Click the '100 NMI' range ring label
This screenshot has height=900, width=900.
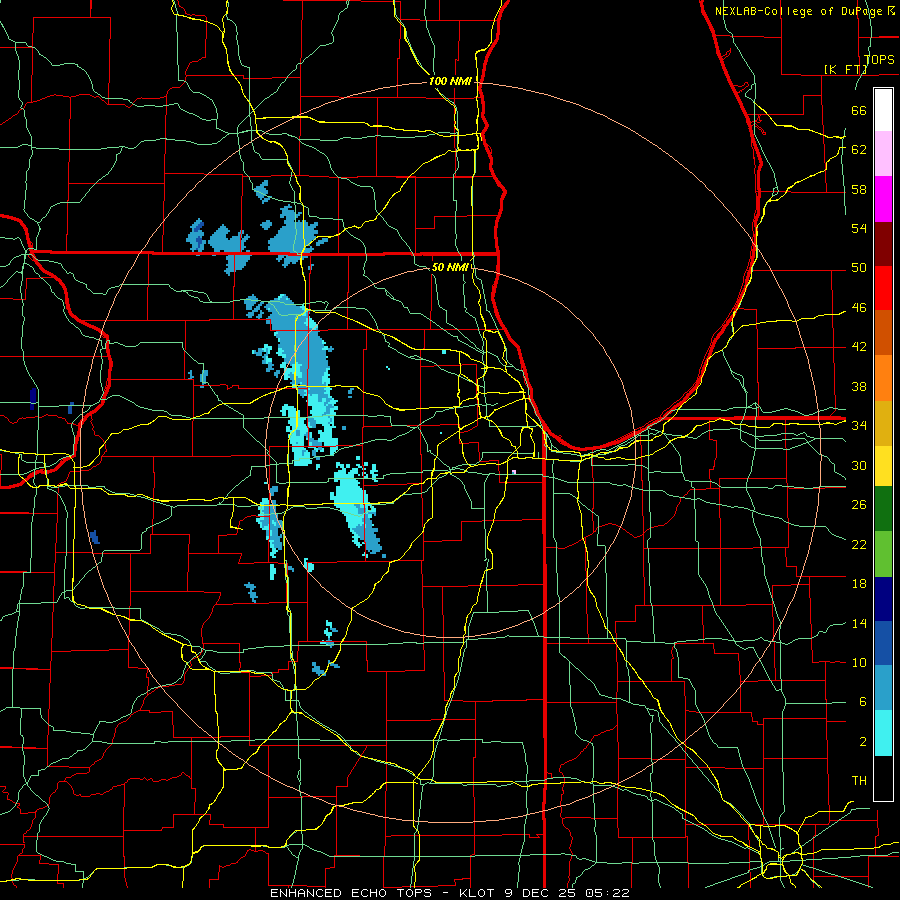click(450, 81)
